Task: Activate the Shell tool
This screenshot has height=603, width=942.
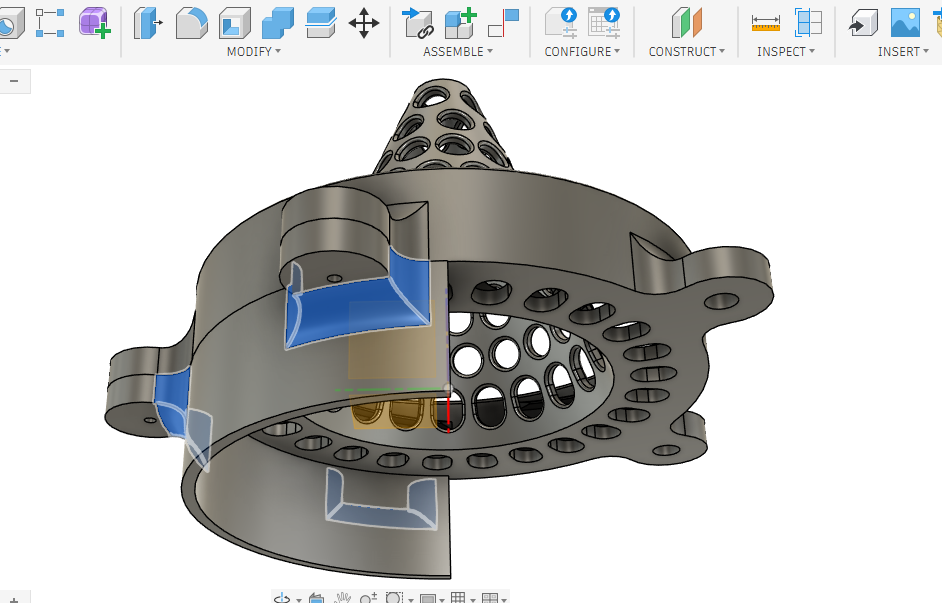Action: [x=235, y=22]
